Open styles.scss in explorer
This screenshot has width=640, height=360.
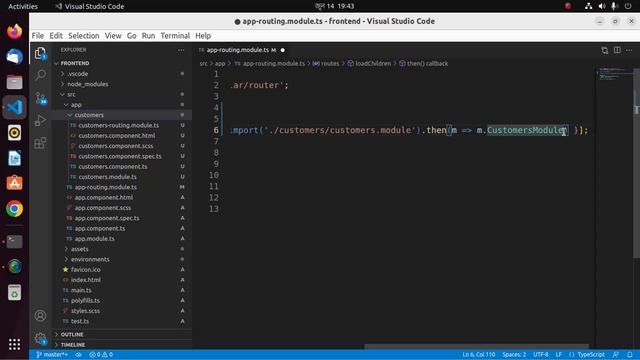(x=85, y=311)
